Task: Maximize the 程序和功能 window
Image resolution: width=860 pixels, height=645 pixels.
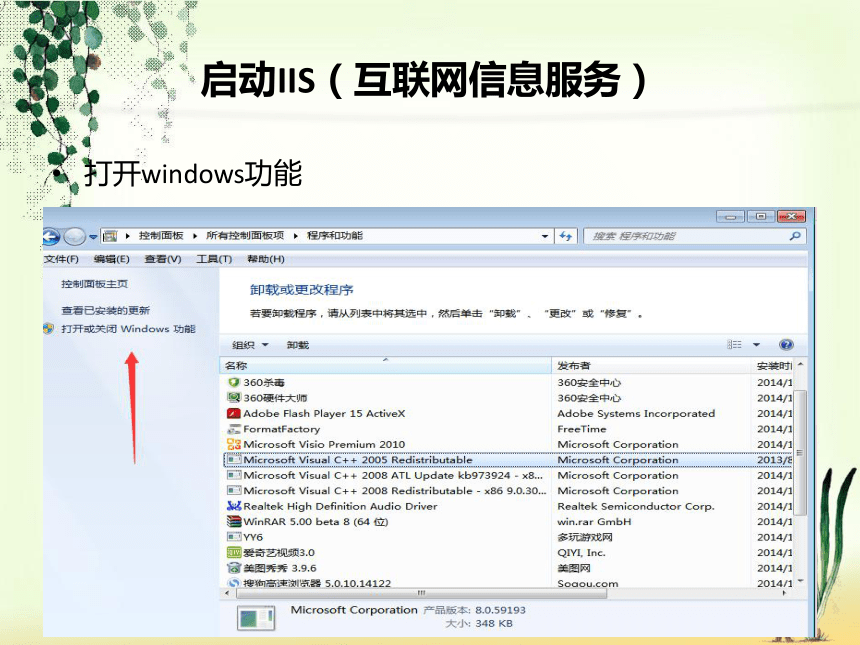Action: (x=760, y=216)
